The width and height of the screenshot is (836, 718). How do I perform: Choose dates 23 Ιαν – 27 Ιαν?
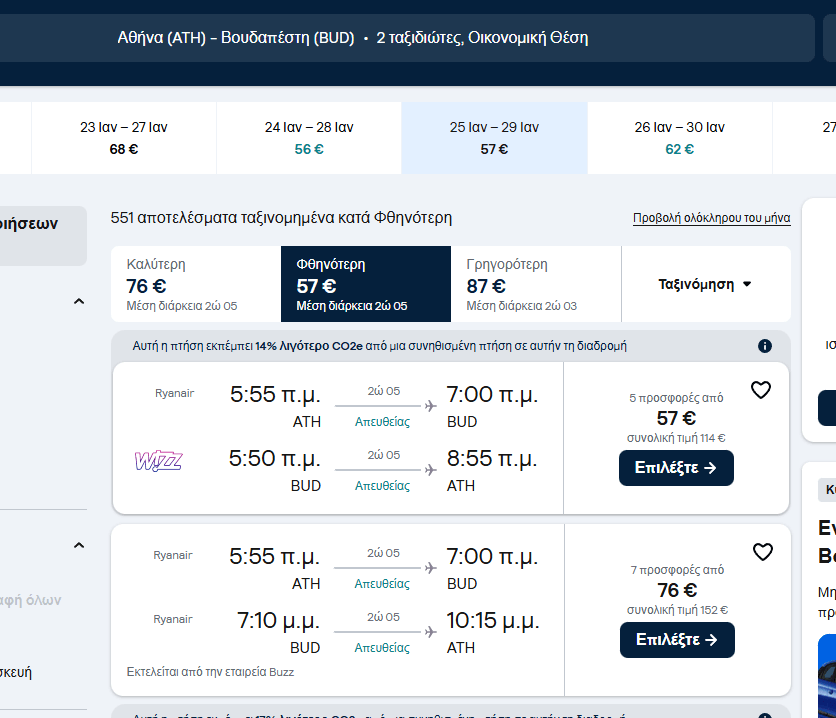(124, 138)
